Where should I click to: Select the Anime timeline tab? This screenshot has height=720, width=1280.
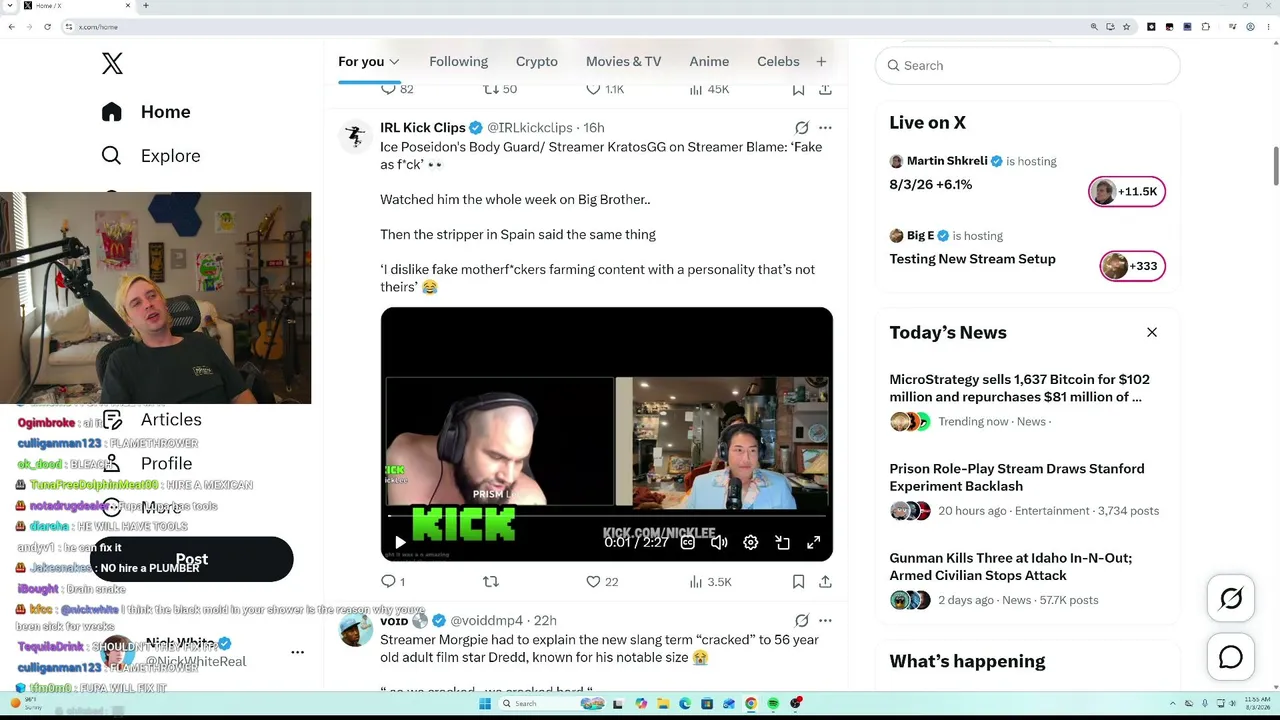tap(709, 62)
